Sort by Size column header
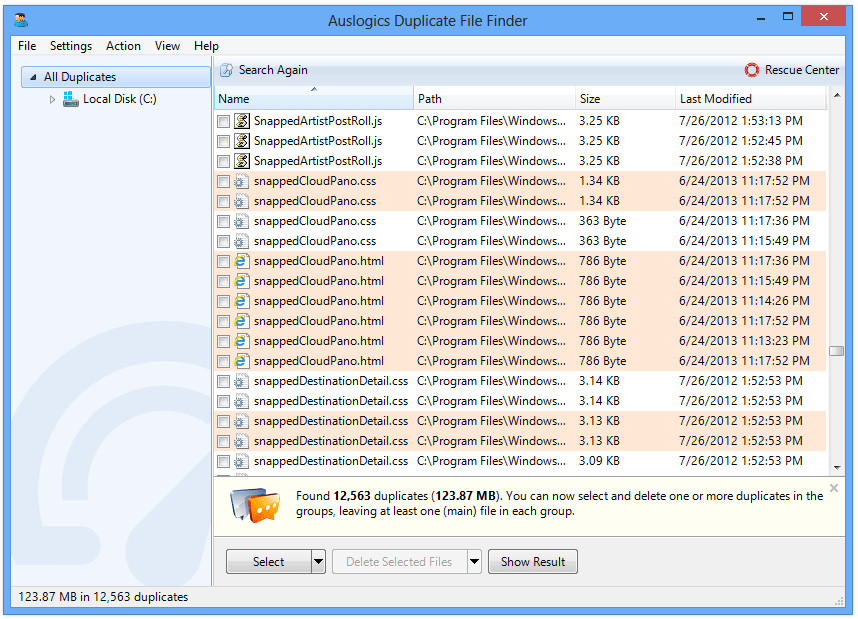 tap(625, 99)
